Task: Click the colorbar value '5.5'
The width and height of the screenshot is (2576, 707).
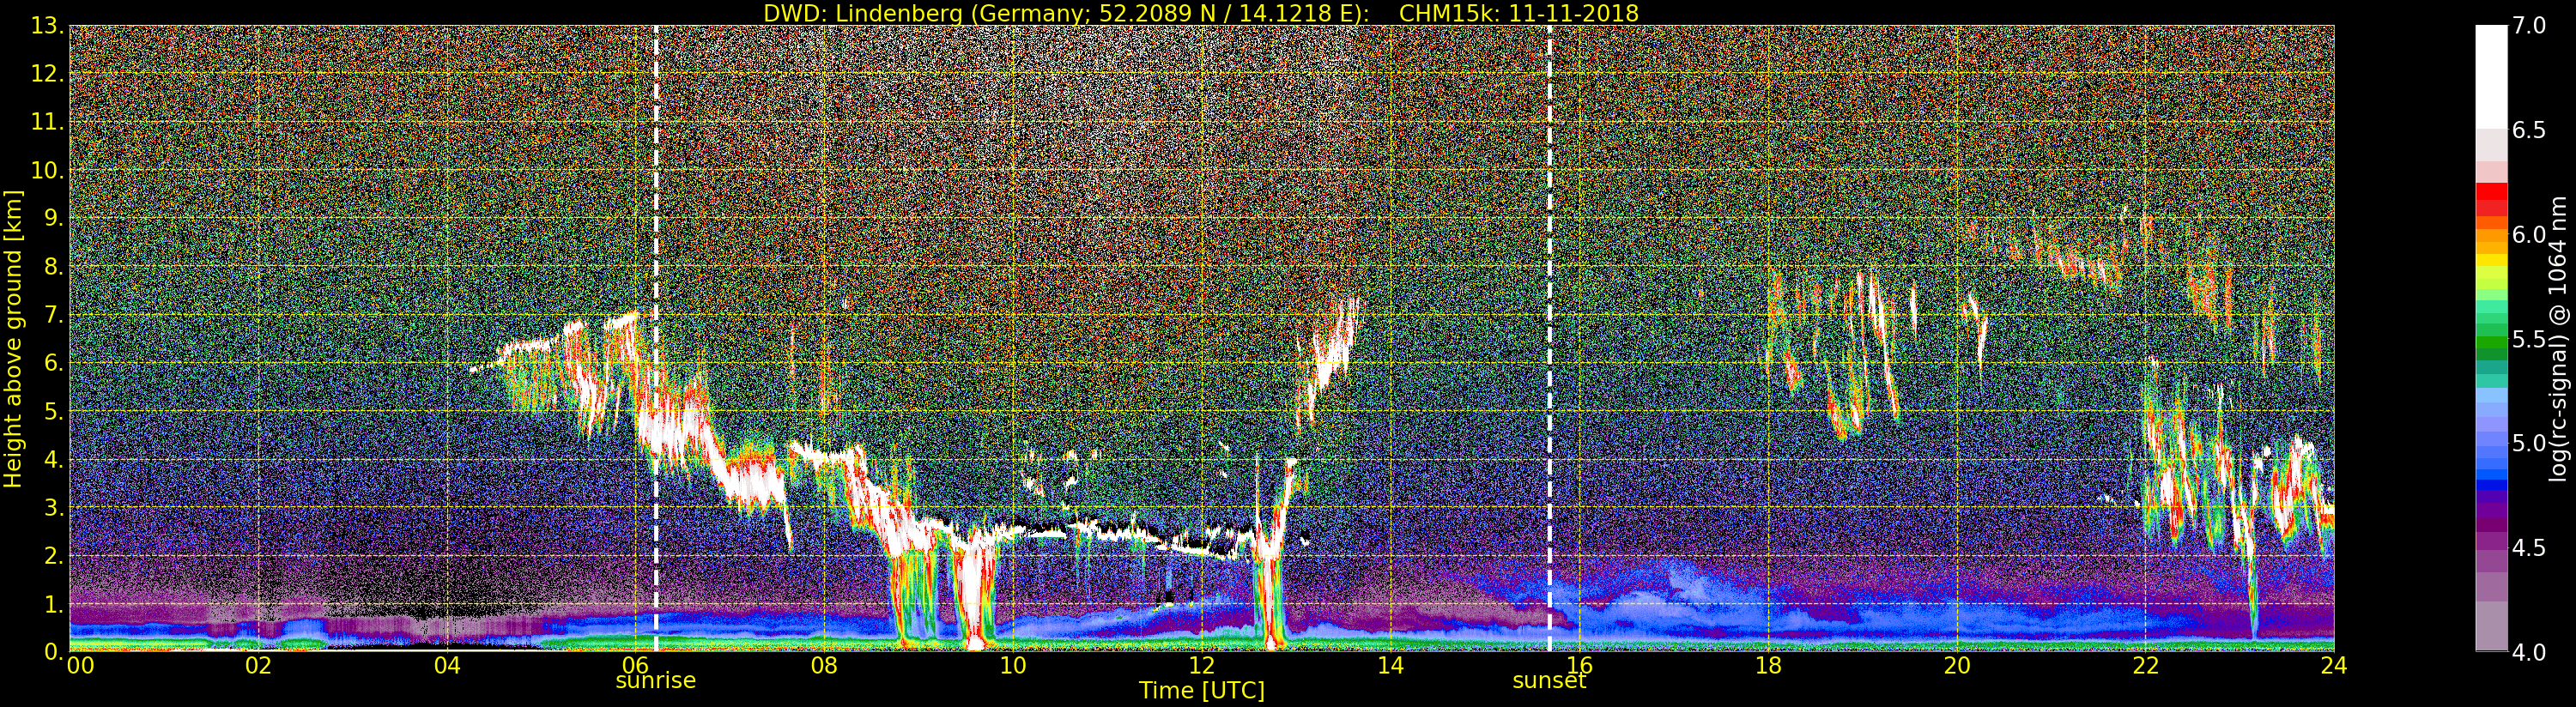Action: coord(2529,339)
